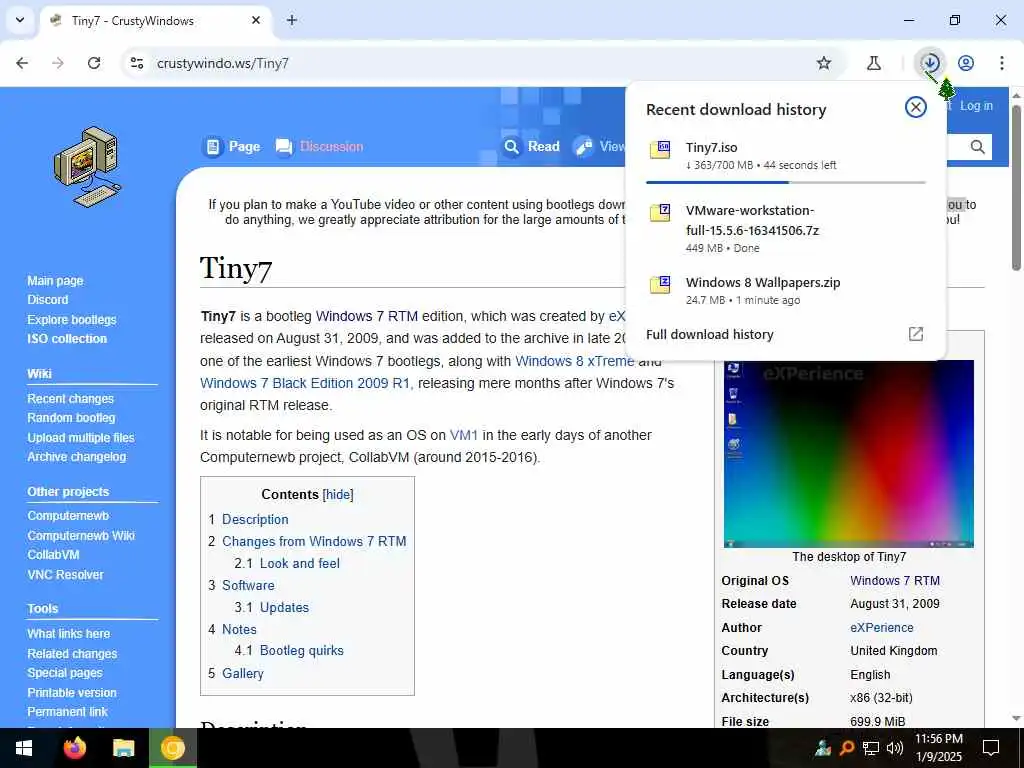Jump to Description contents entry

(255, 519)
